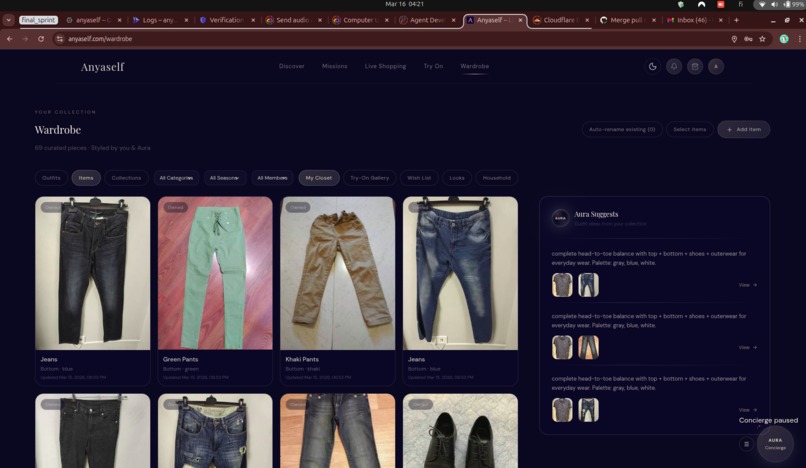Open Live Shopping in the navigation
806x468 pixels.
pyautogui.click(x=385, y=66)
